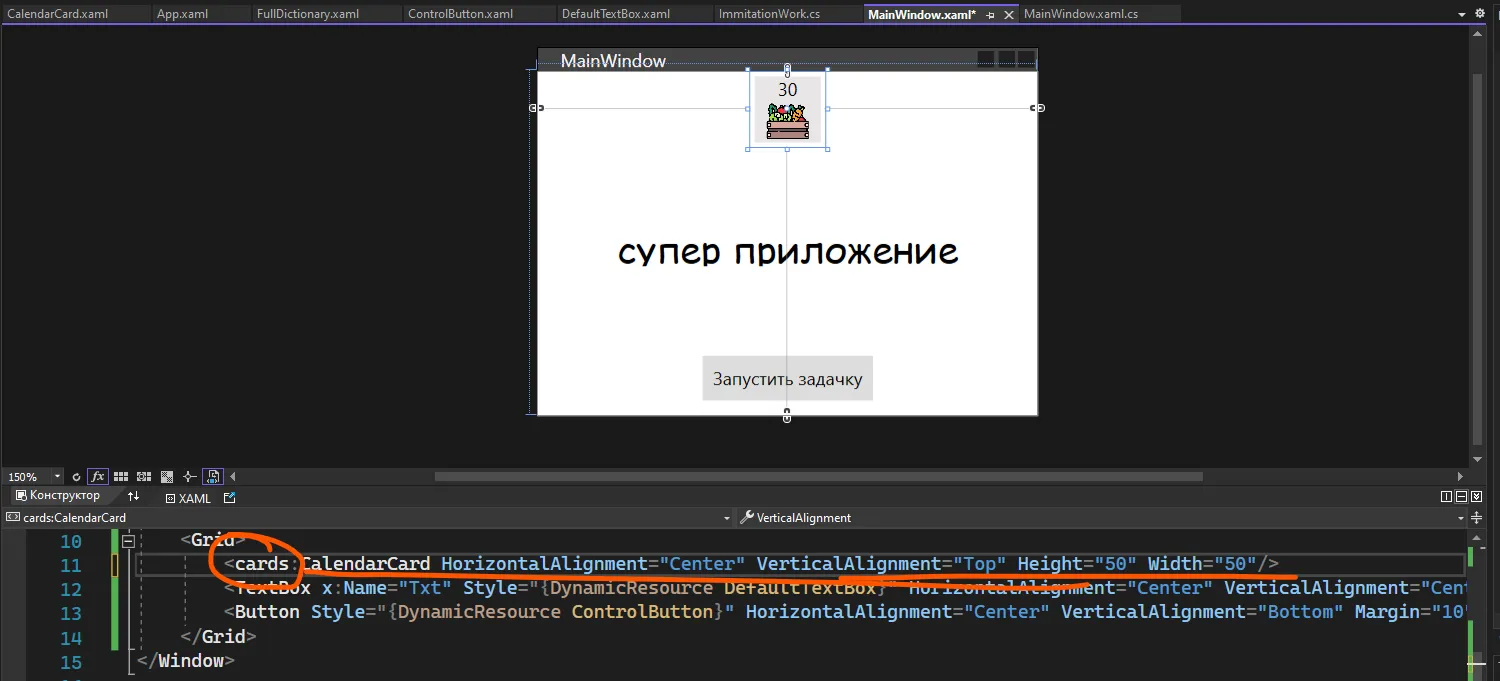Screen dimensions: 1500x681
Task: Click the designer scroll down arrow
Action: [x=1477, y=459]
